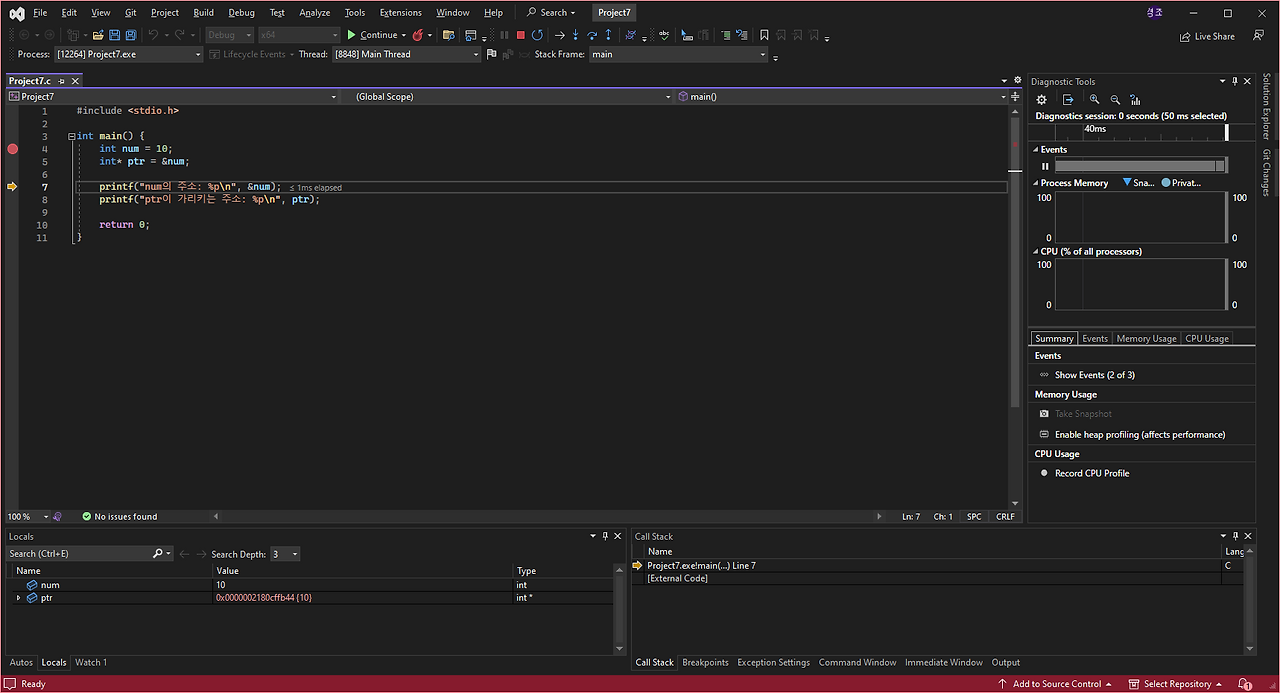Viewport: 1280px width, 693px height.
Task: Open the Debug menu
Action: 241,12
